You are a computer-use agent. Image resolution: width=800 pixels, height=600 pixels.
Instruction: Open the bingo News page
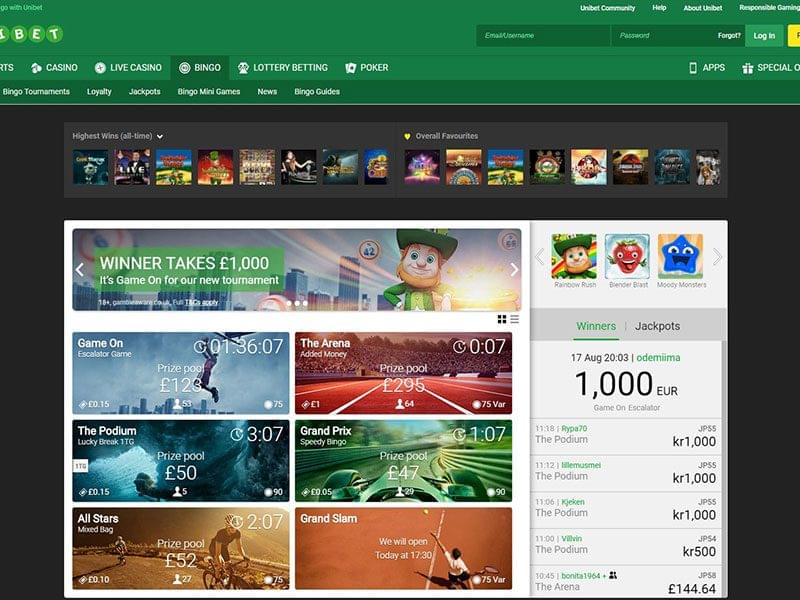(267, 92)
